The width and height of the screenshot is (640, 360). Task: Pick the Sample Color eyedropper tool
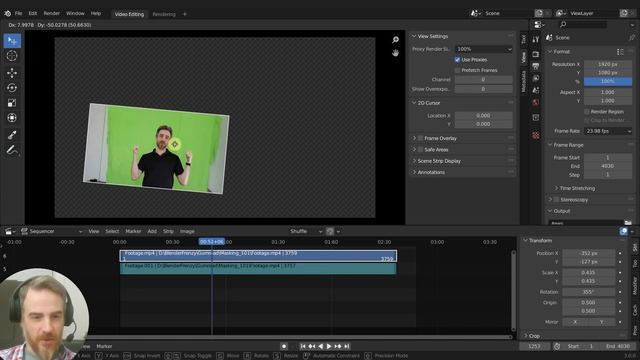(x=12, y=135)
